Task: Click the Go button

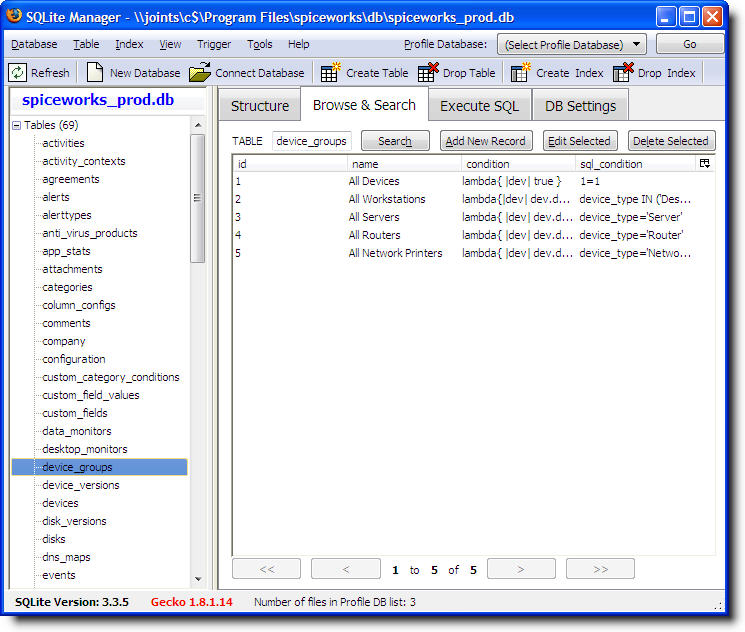Action: [x=689, y=44]
